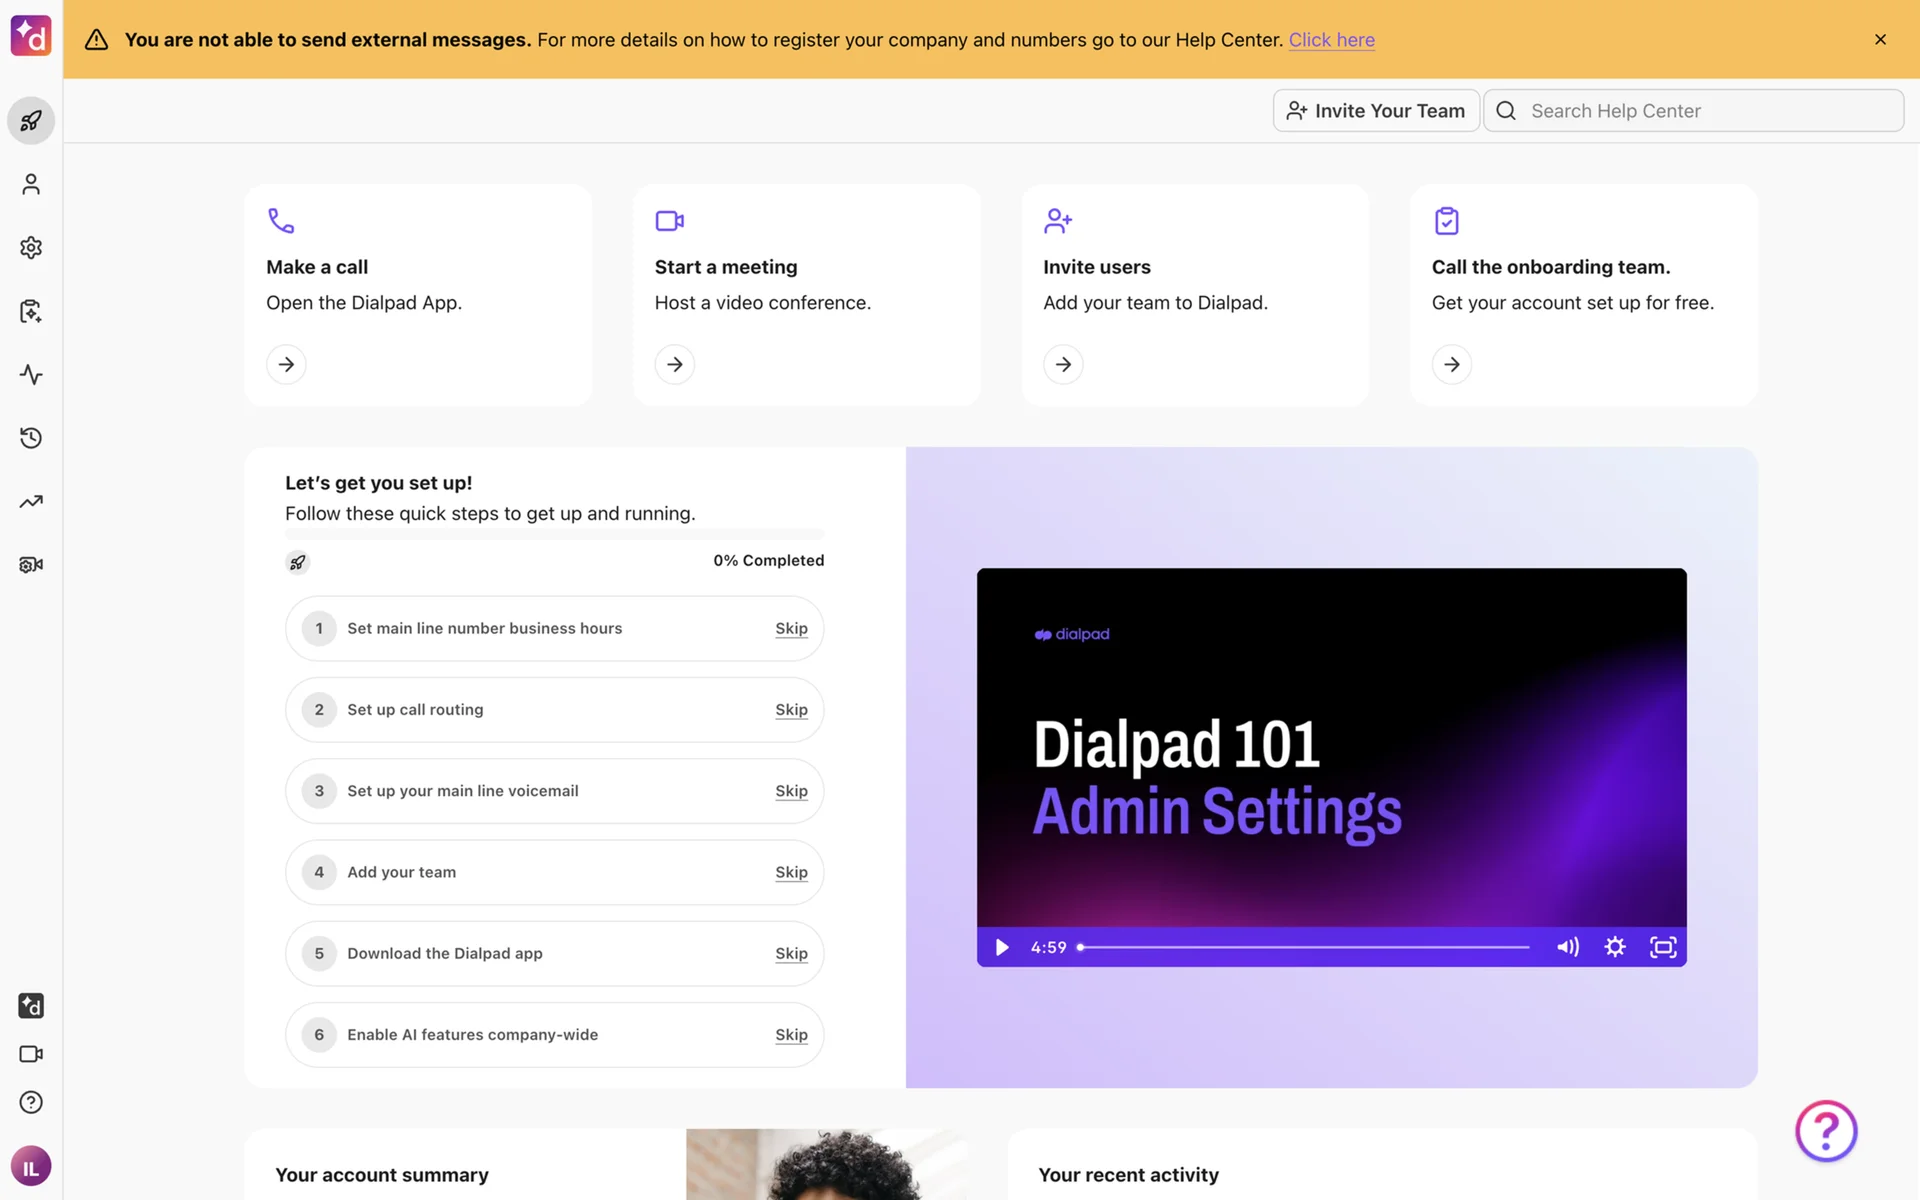Image resolution: width=1920 pixels, height=1200 pixels.
Task: Click the arrow under Invite users
Action: tap(1063, 364)
